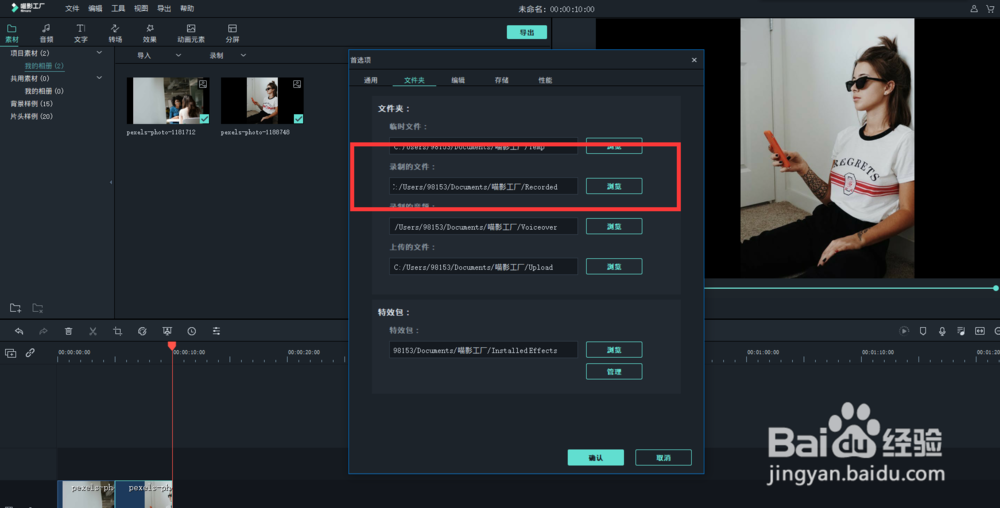Open the 文字 text panel
The height and width of the screenshot is (508, 1000).
pos(80,33)
